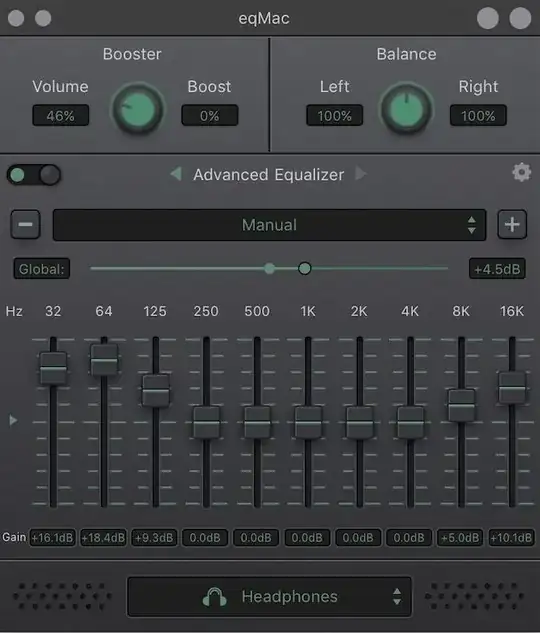Screen dimensions: 540x633
Task: Click the 500 Hz 0.0dB gain field
Action: coord(256,538)
